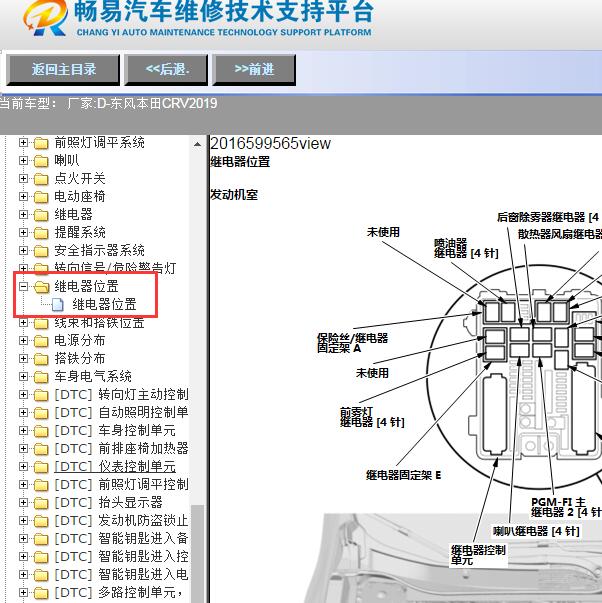602x603 pixels.
Task: Click the 提醒系统 folder icon
Action: coord(41,233)
